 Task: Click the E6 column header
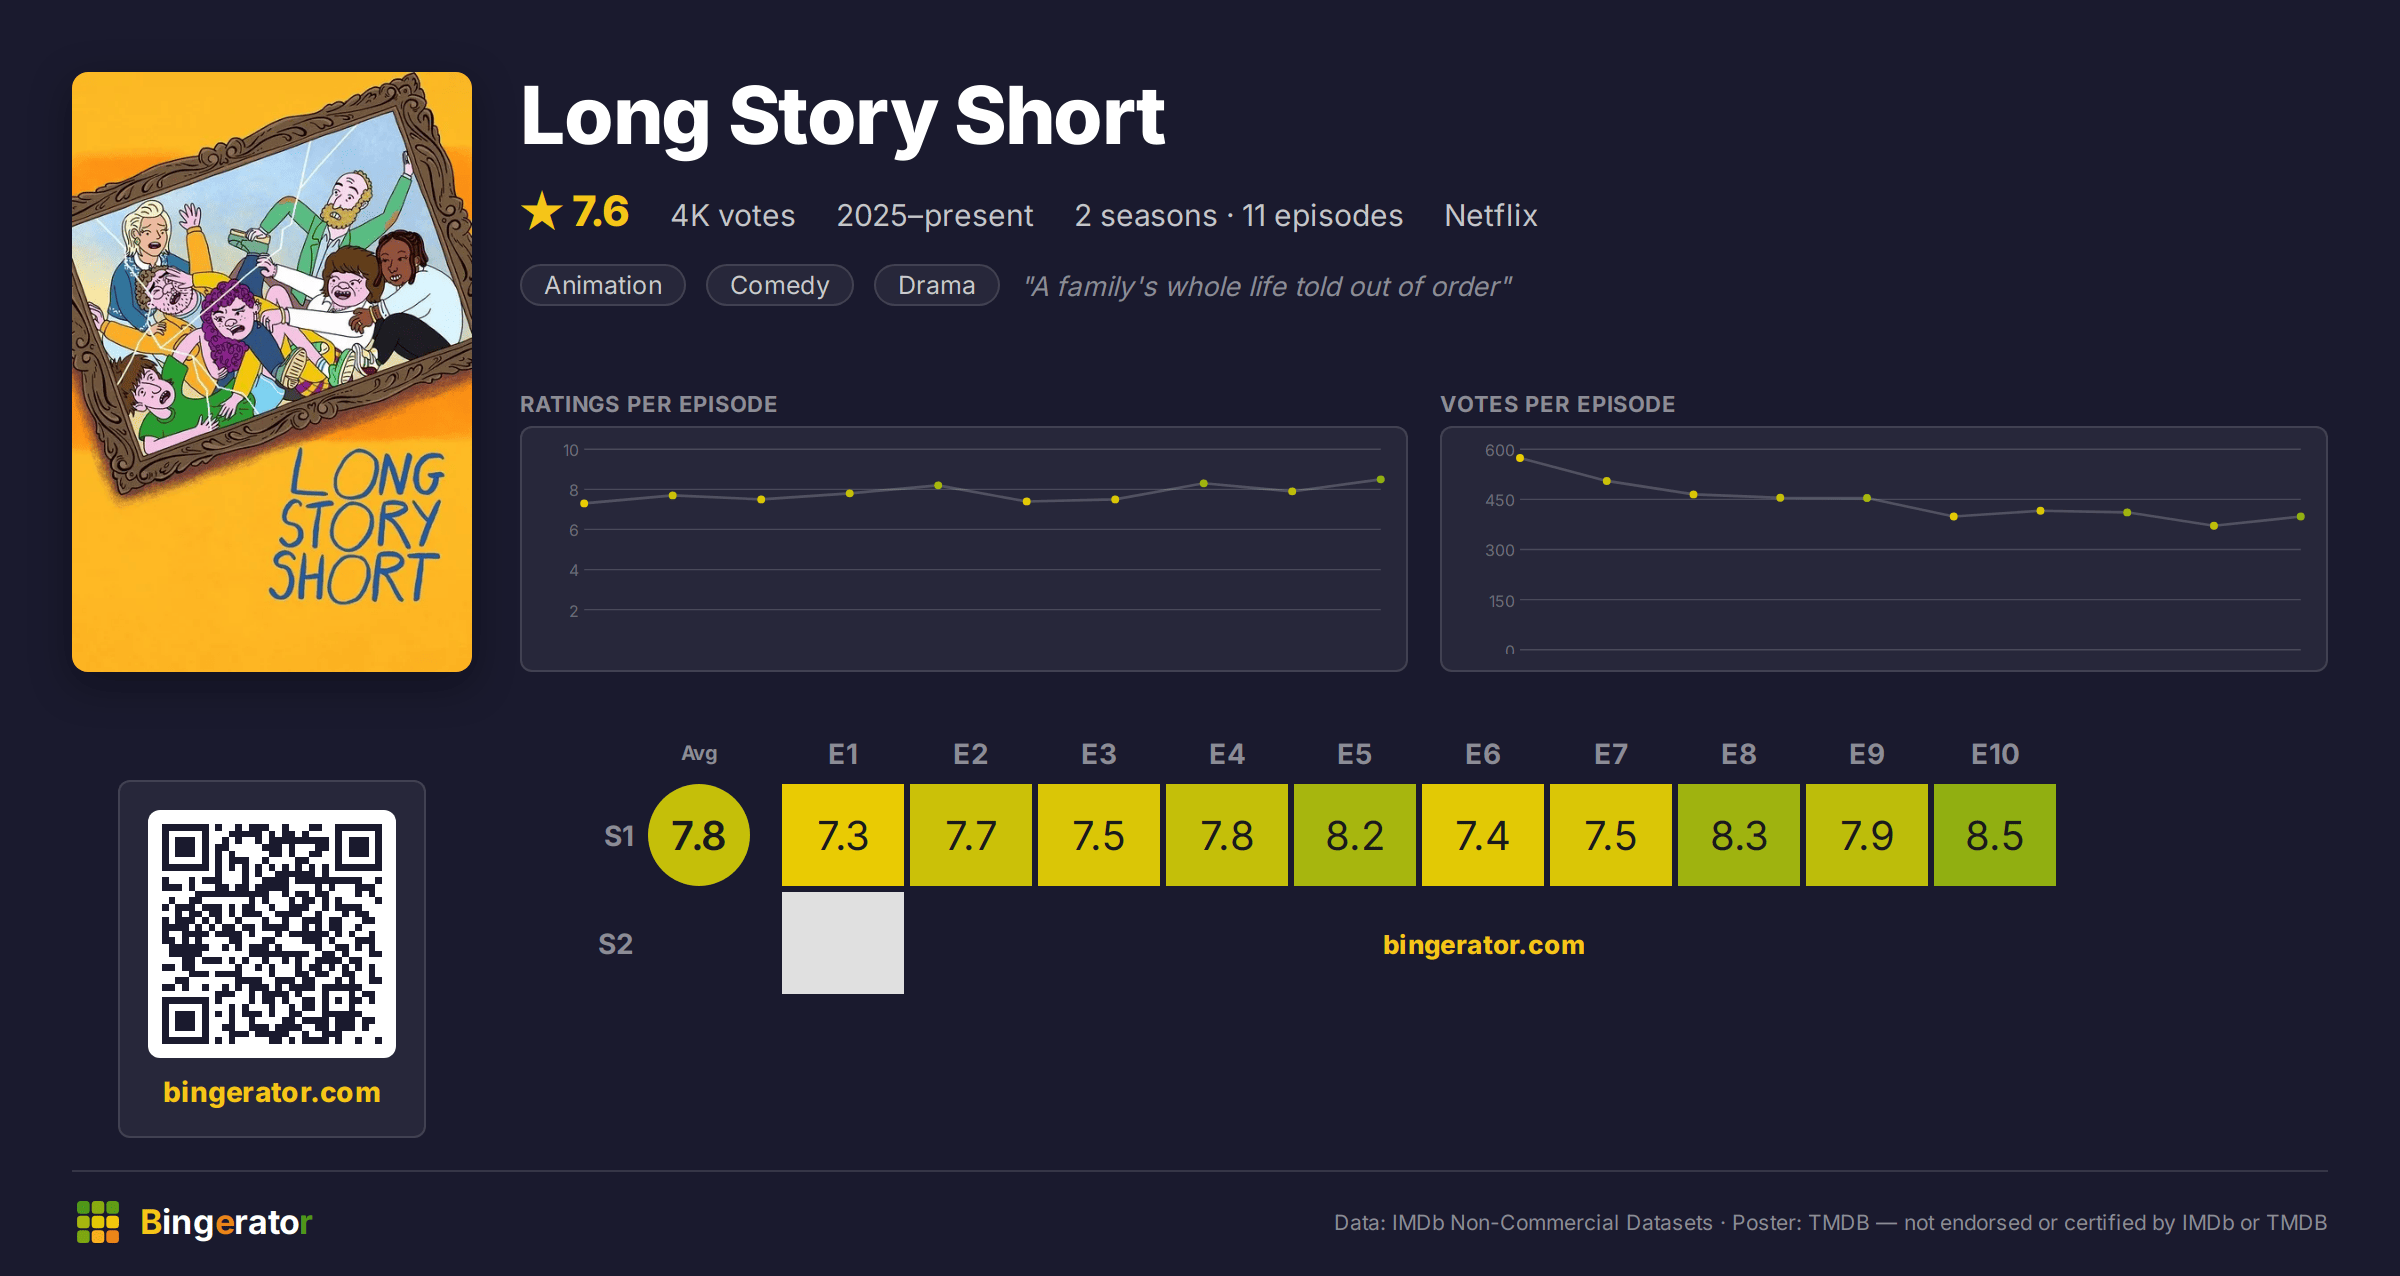click(1483, 754)
